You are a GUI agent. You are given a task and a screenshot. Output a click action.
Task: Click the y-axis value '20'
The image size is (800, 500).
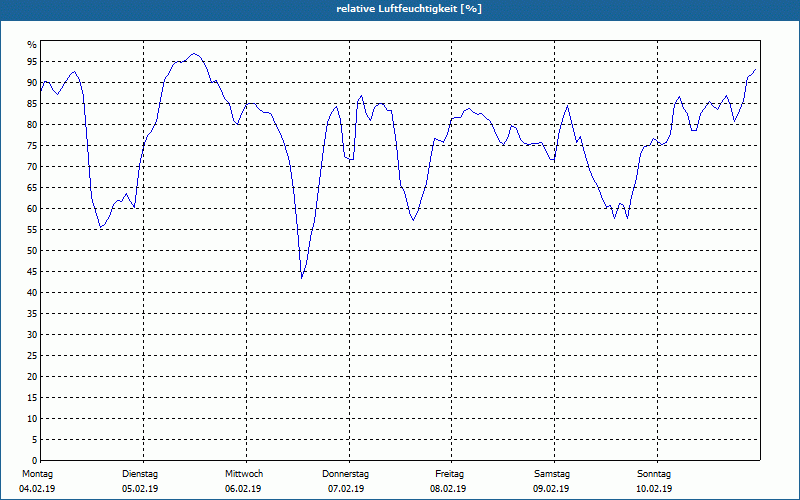32,377
